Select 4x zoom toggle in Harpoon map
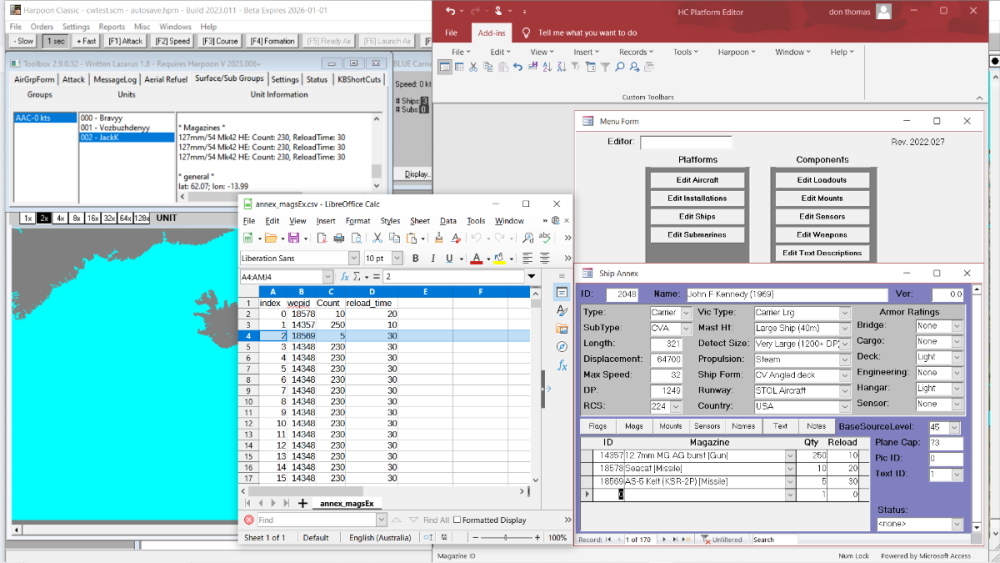Viewport: 1000px width, 563px height. pos(60,218)
